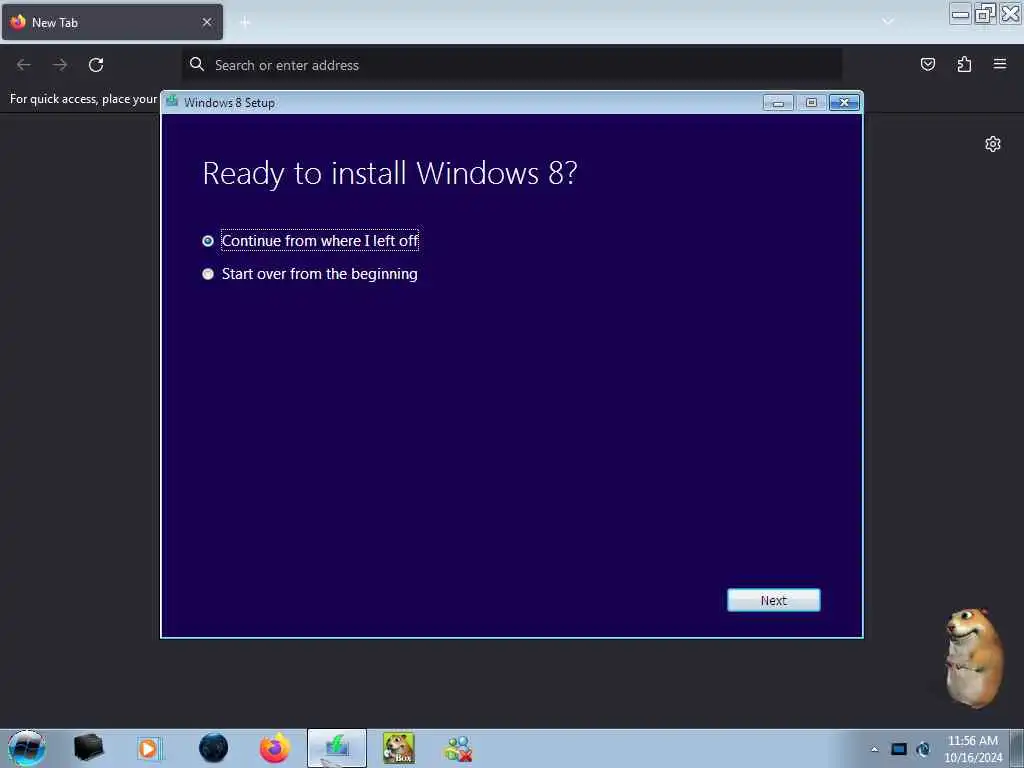Launch media player from taskbar
Image resolution: width=1024 pixels, height=768 pixels.
(x=149, y=748)
